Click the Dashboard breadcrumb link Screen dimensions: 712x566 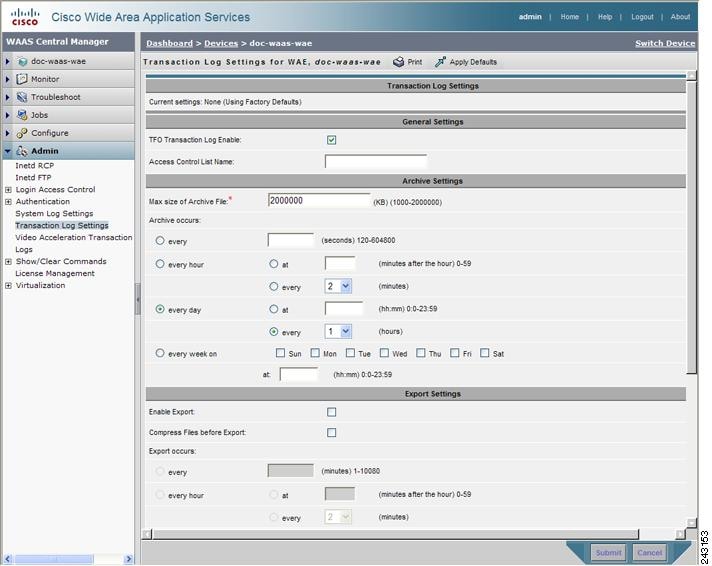pos(169,43)
